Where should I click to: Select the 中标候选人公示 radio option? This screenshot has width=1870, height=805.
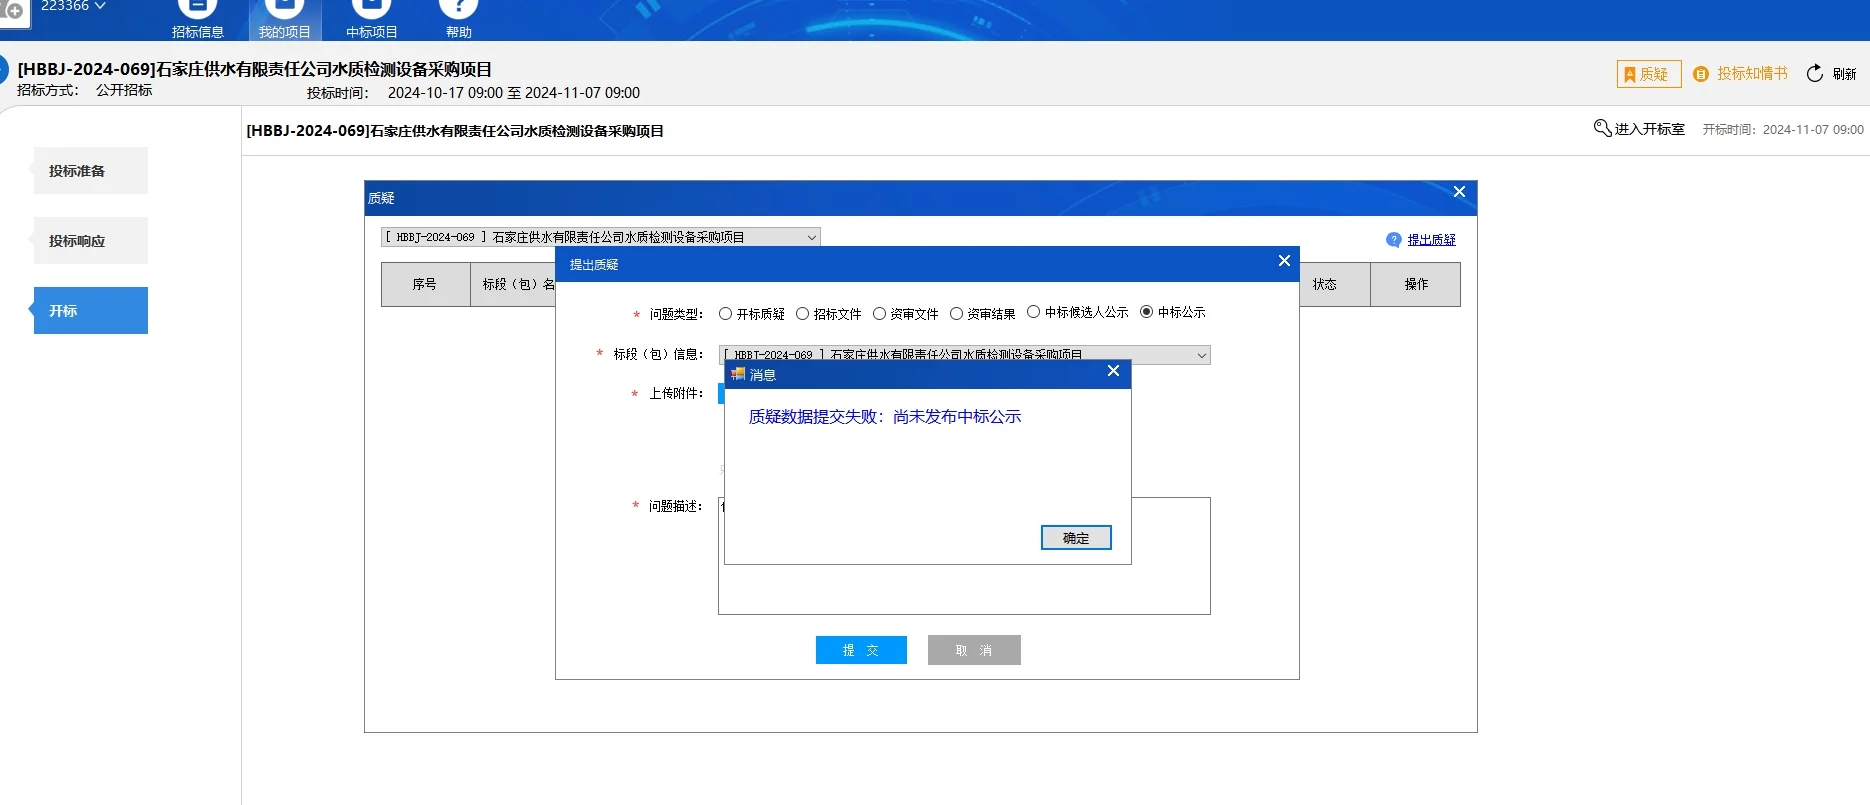(x=1033, y=312)
